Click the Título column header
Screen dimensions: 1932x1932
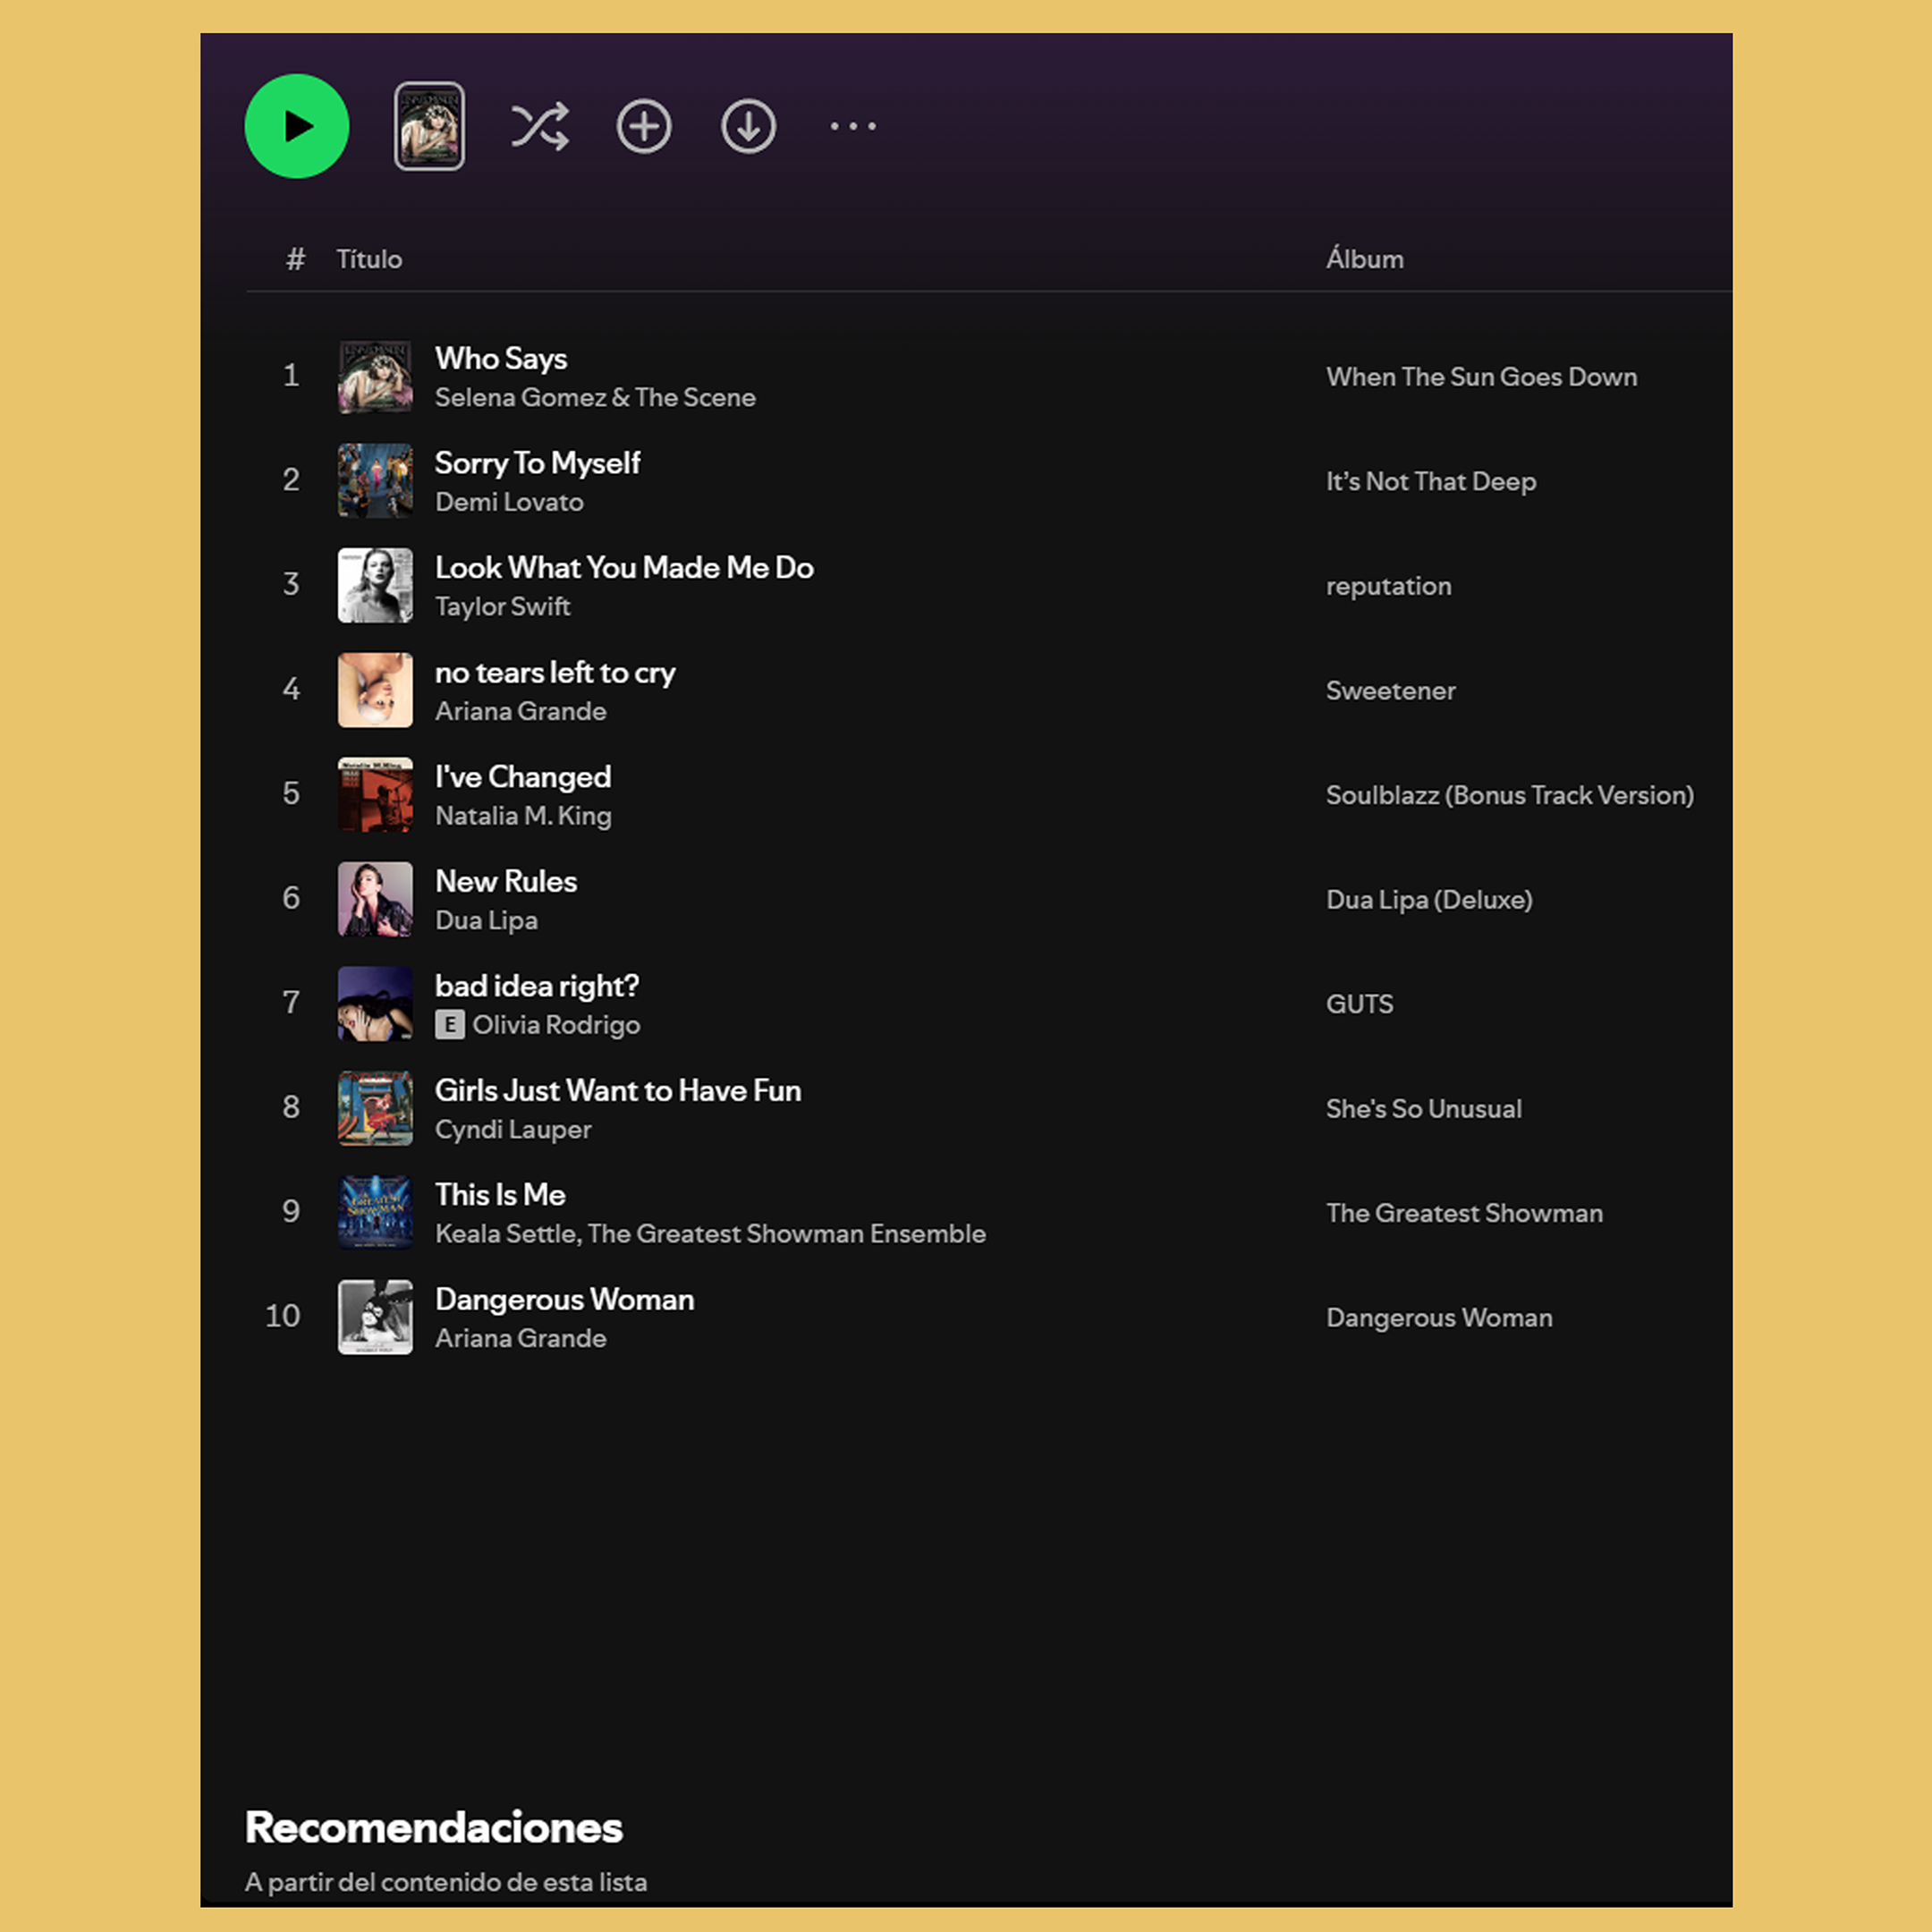pyautogui.click(x=369, y=260)
